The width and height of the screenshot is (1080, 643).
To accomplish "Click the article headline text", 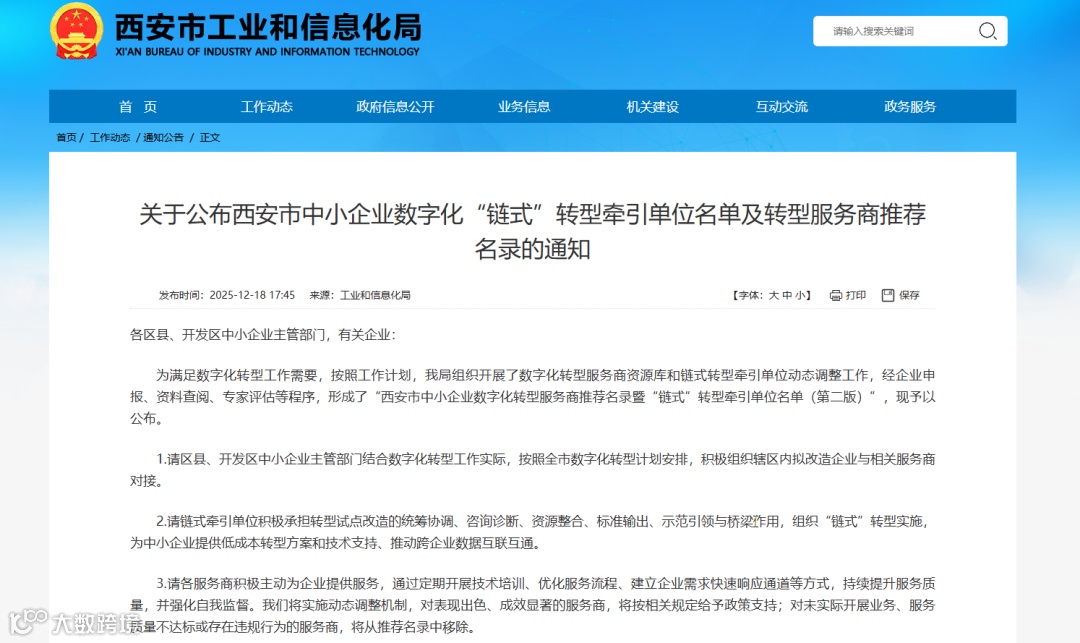I will click(x=532, y=231).
